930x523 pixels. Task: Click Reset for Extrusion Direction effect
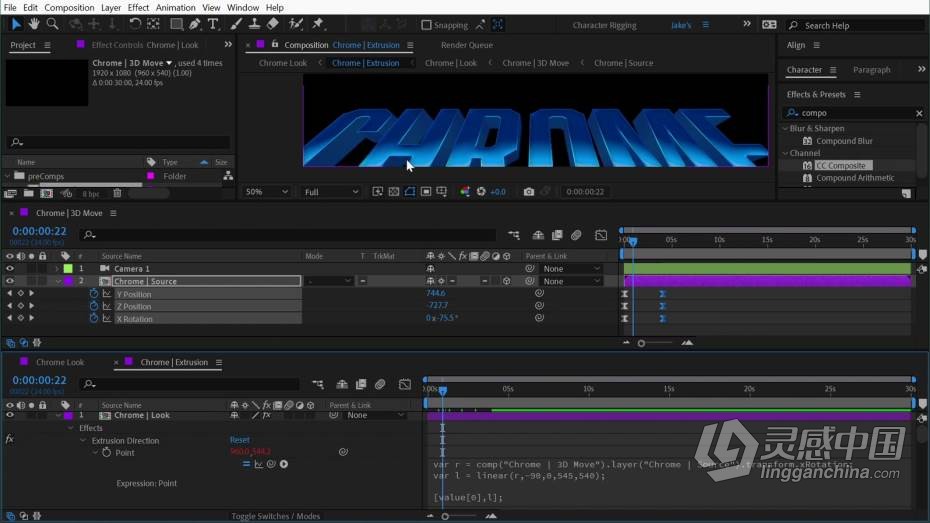[240, 440]
